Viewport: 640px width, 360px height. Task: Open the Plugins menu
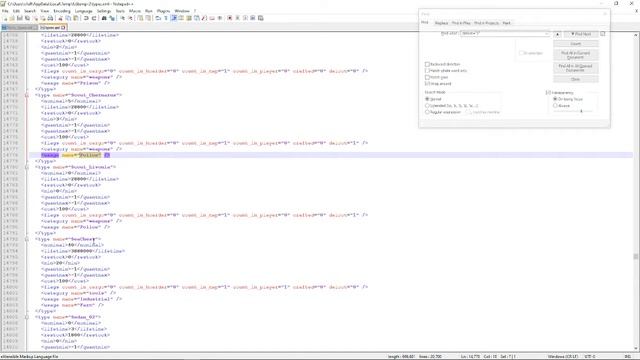point(163,11)
